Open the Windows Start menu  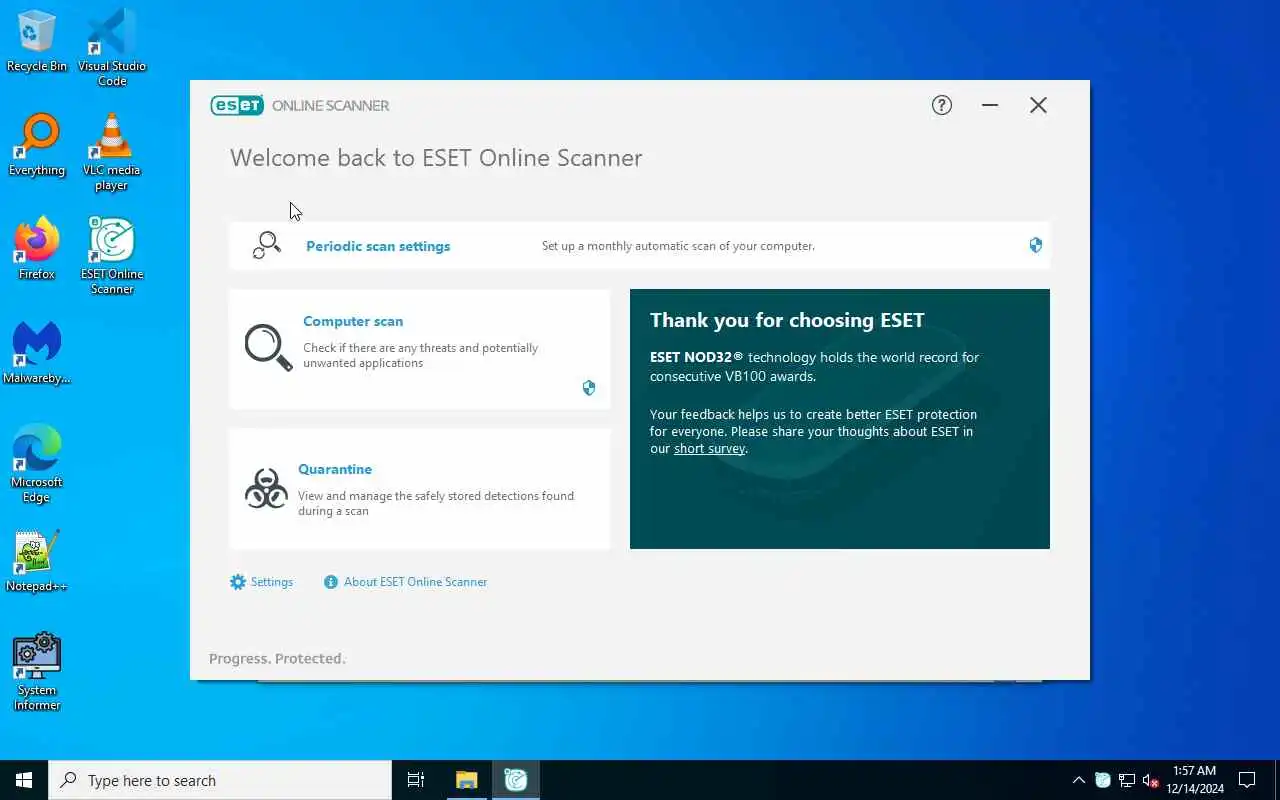coord(24,780)
